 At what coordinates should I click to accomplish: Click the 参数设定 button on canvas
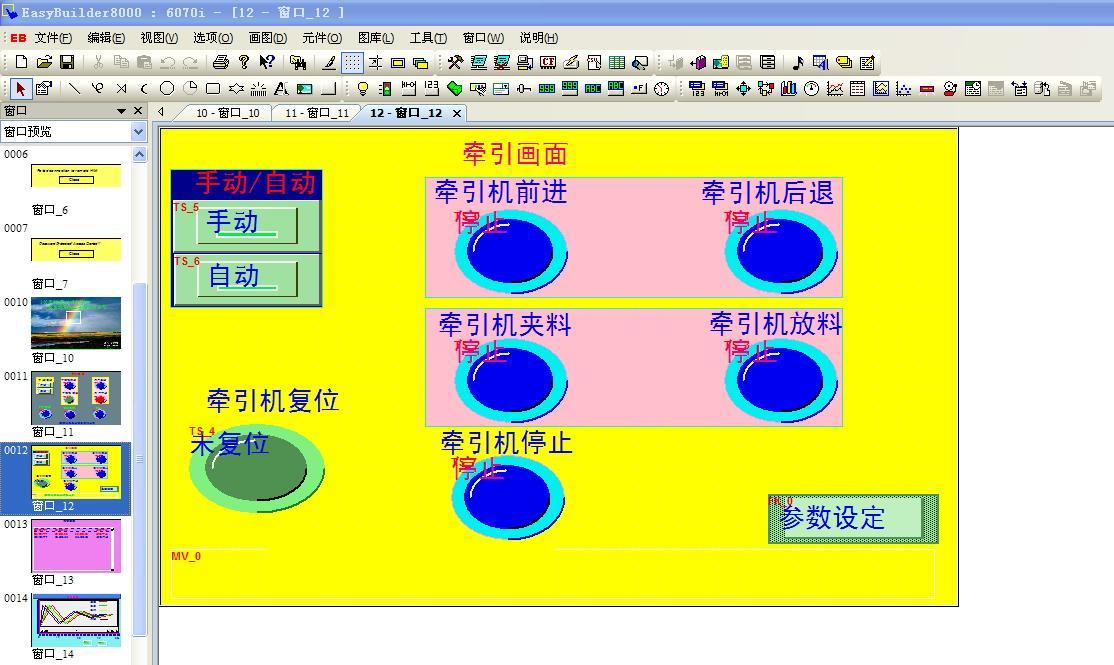pos(852,519)
